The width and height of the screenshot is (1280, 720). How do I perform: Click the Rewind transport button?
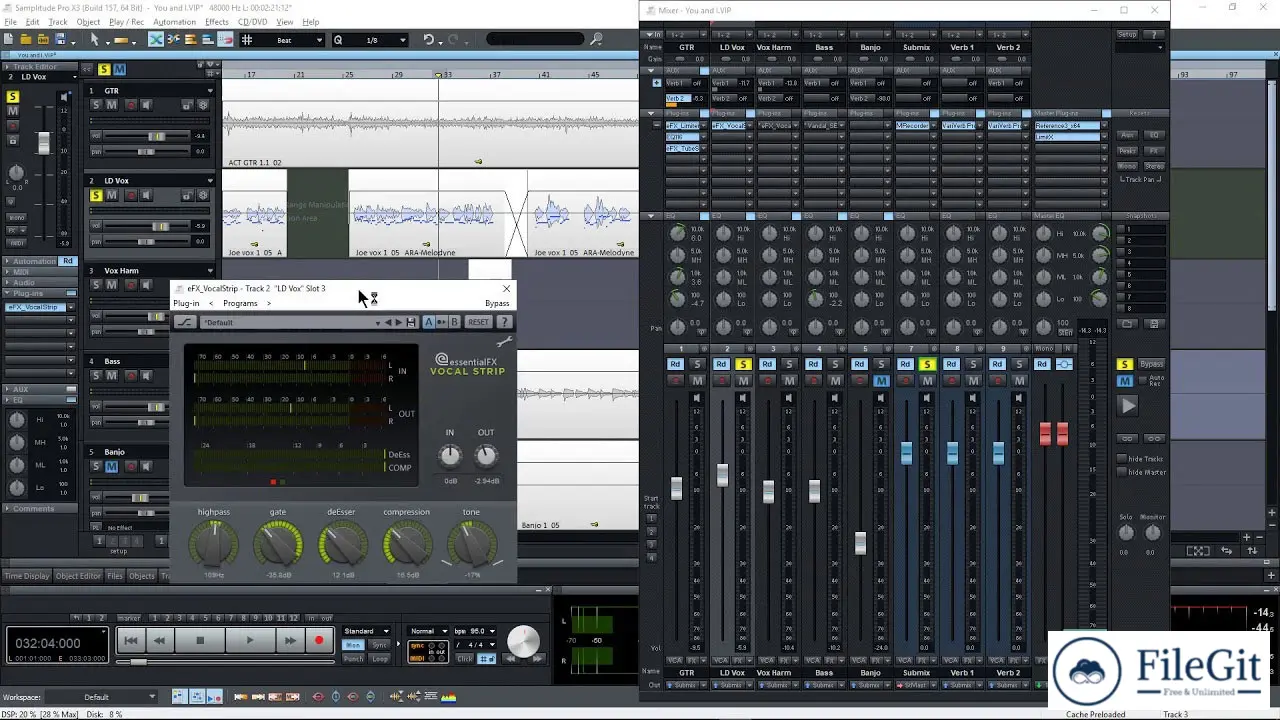click(159, 640)
